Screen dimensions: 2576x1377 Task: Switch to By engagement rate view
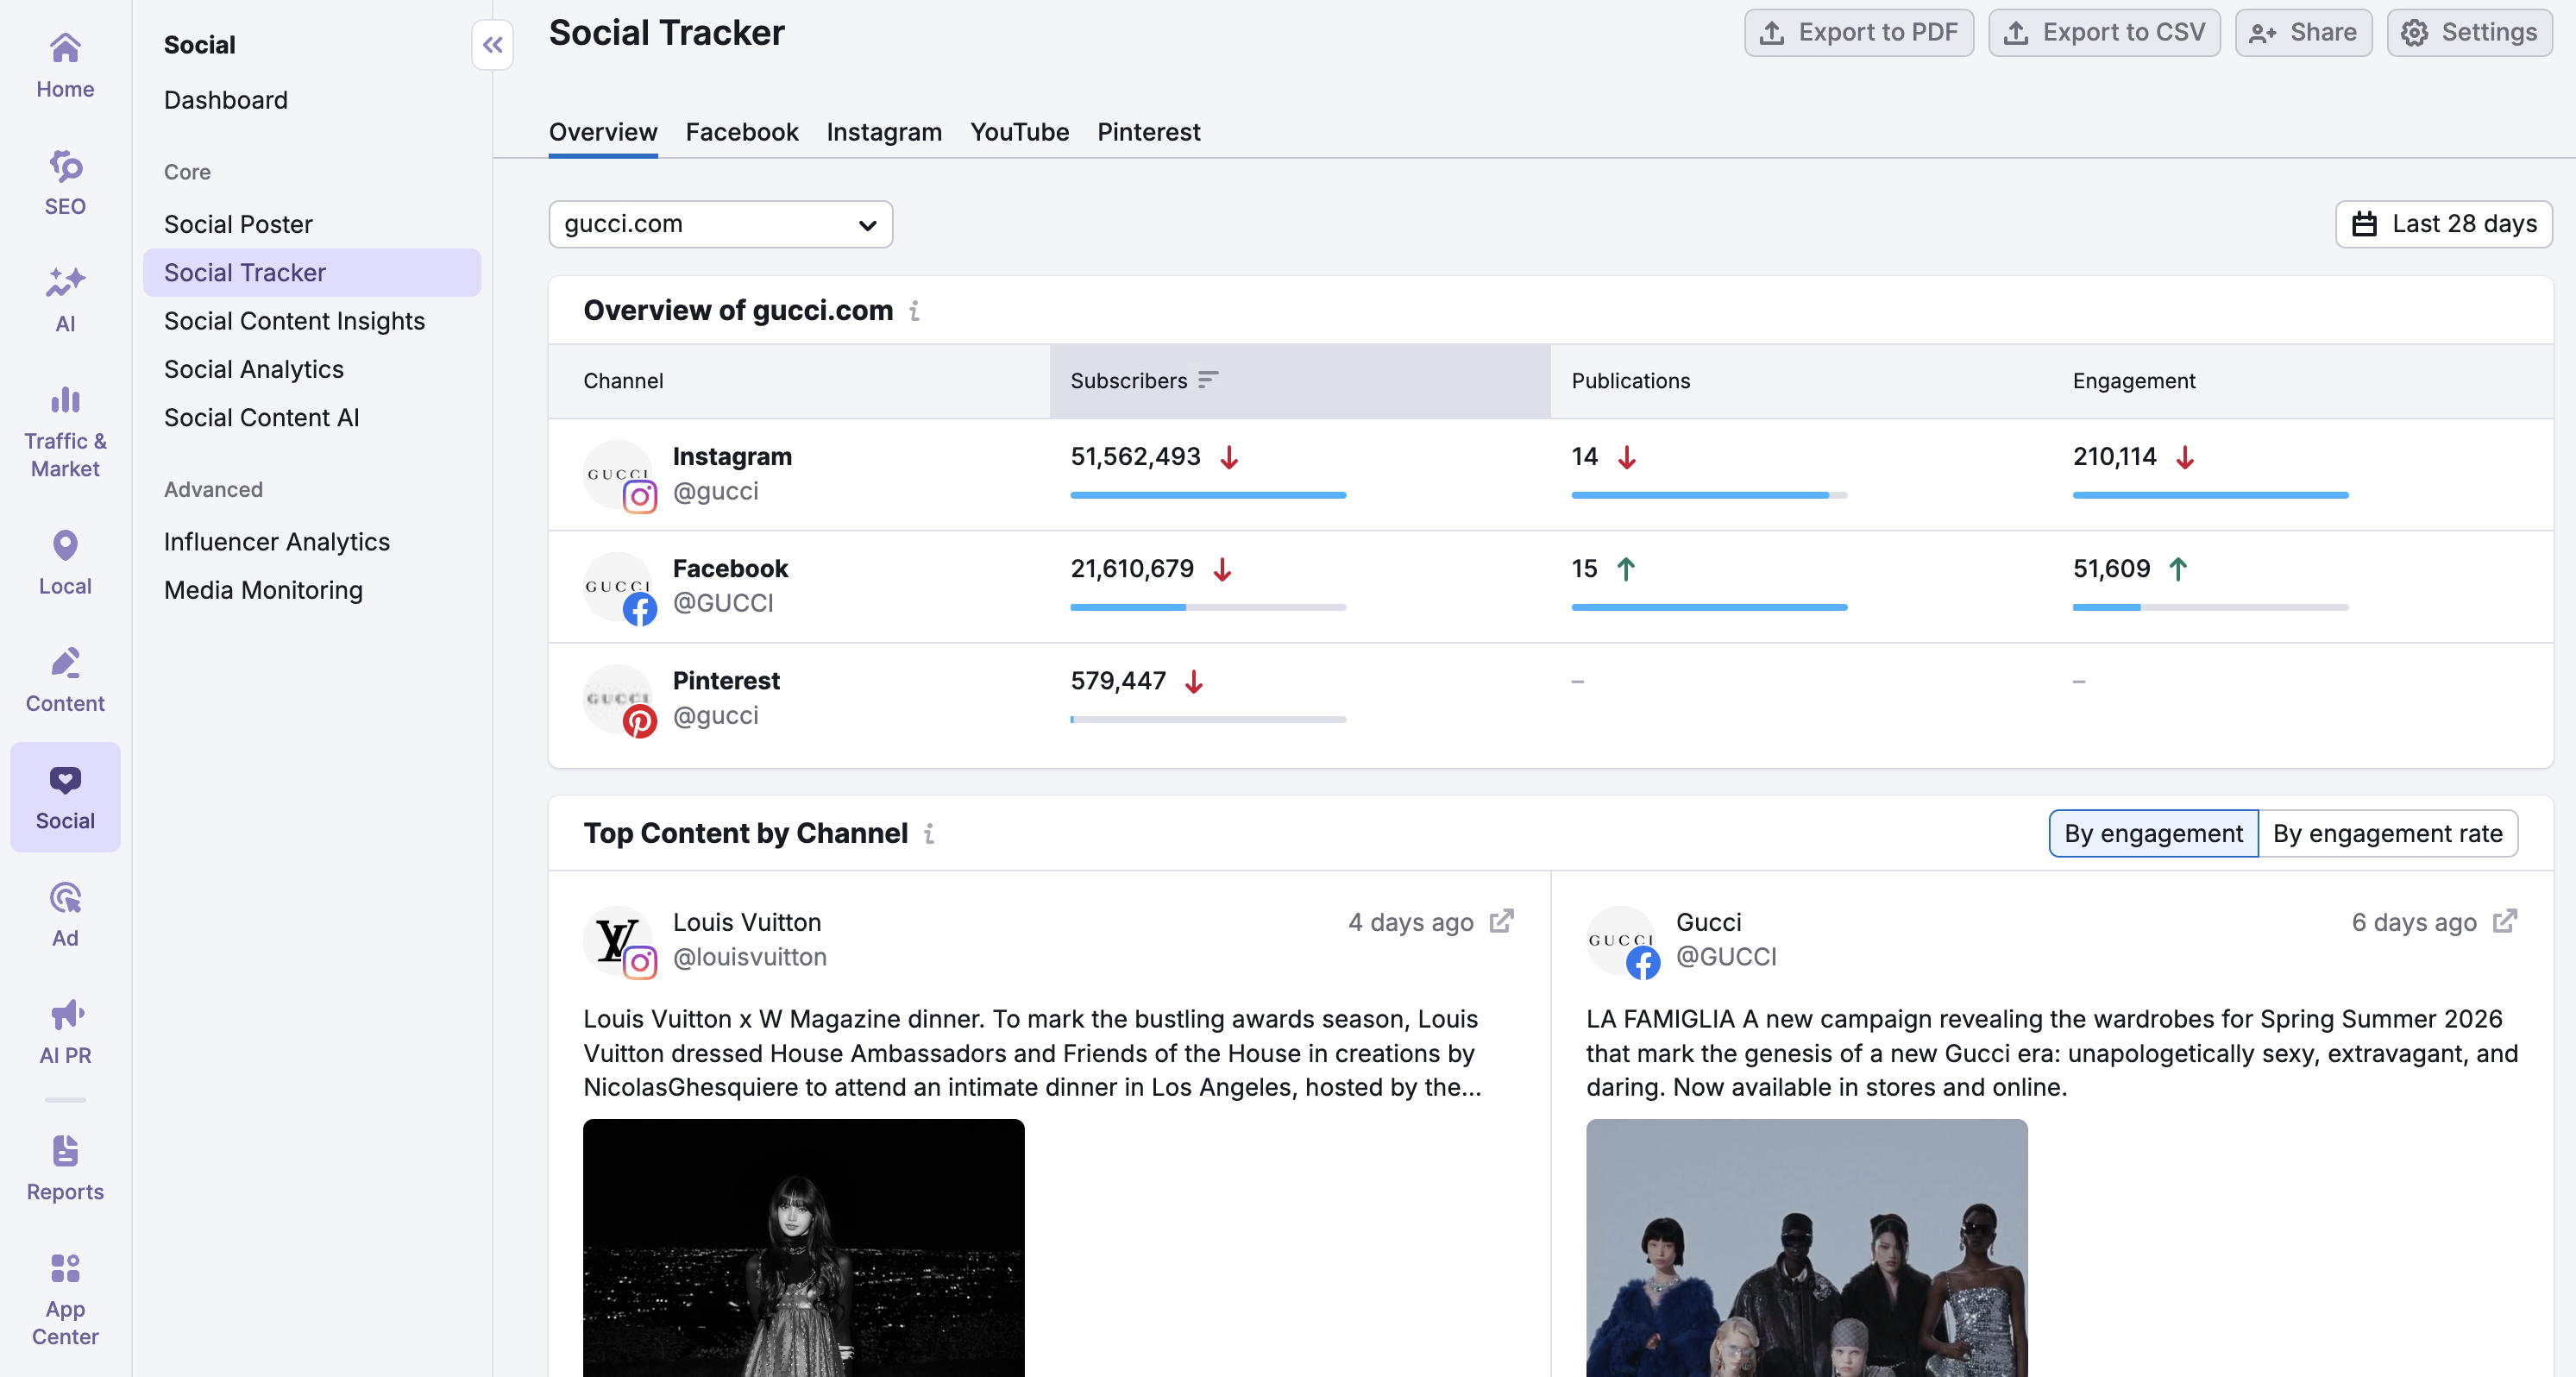(x=2387, y=833)
